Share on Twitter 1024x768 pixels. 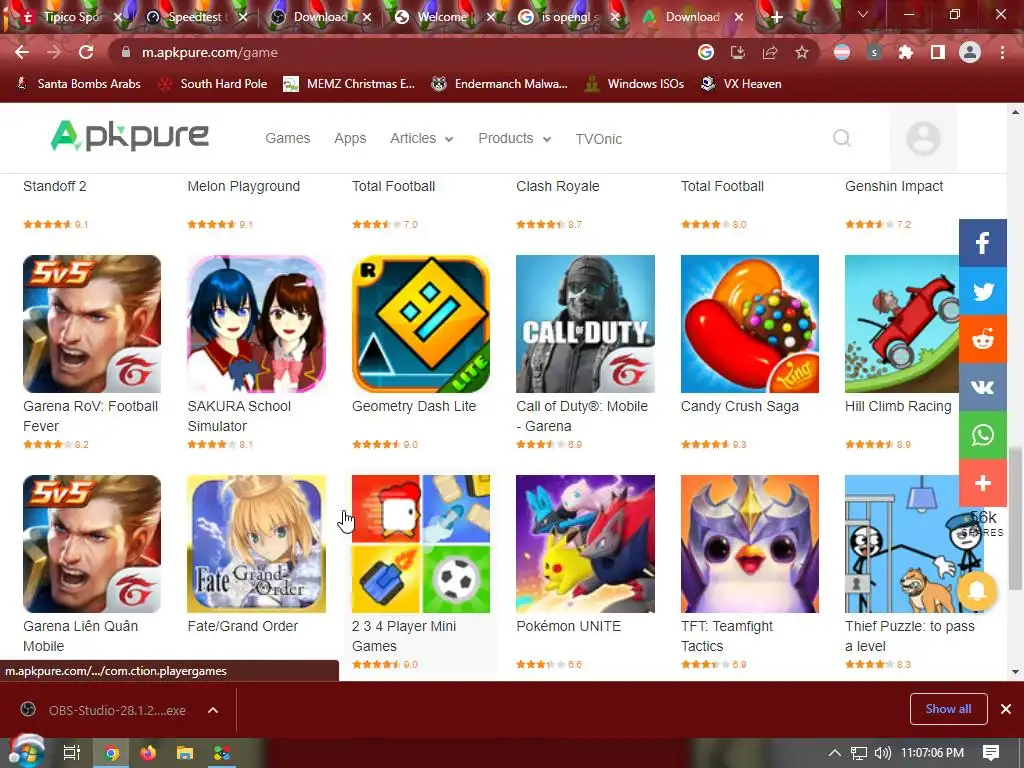(983, 291)
